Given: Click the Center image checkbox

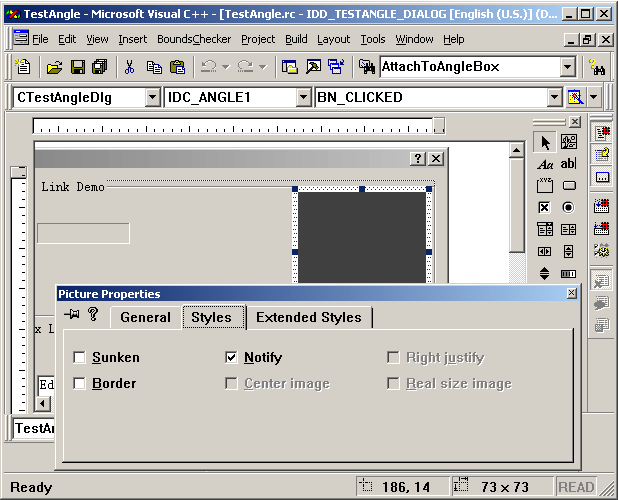Looking at the screenshot, I should point(231,383).
